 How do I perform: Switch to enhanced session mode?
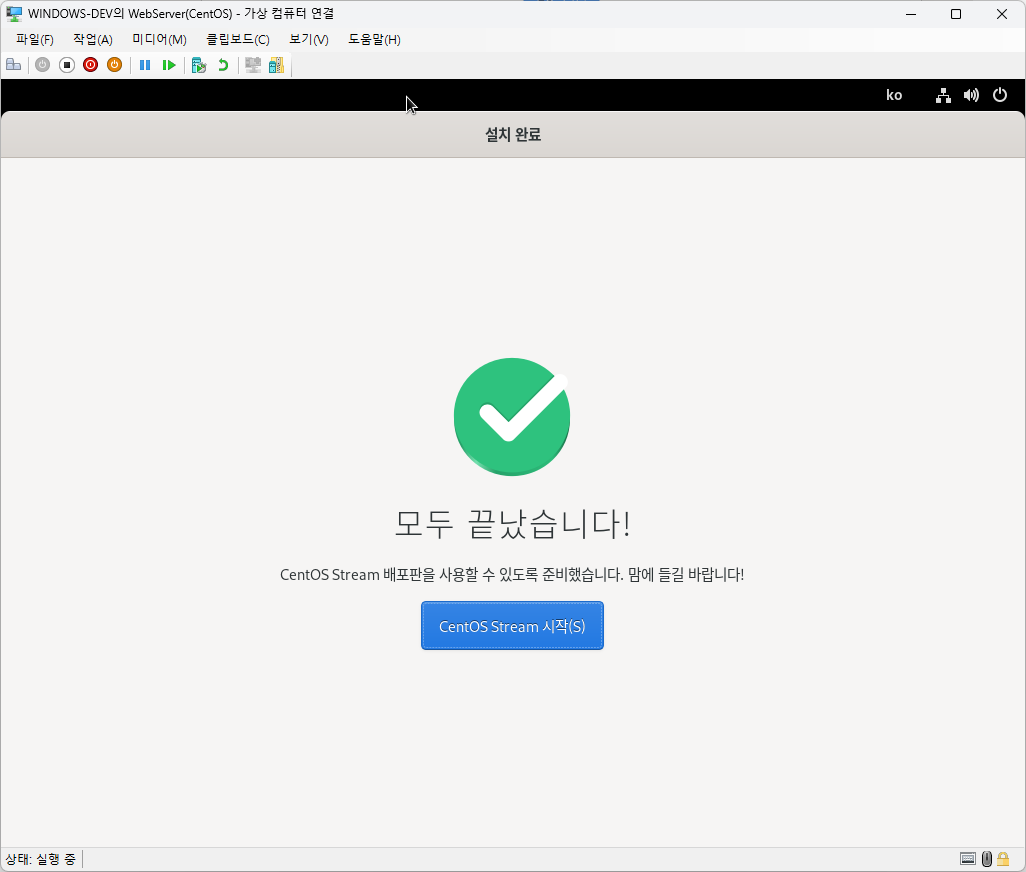[x=251, y=65]
